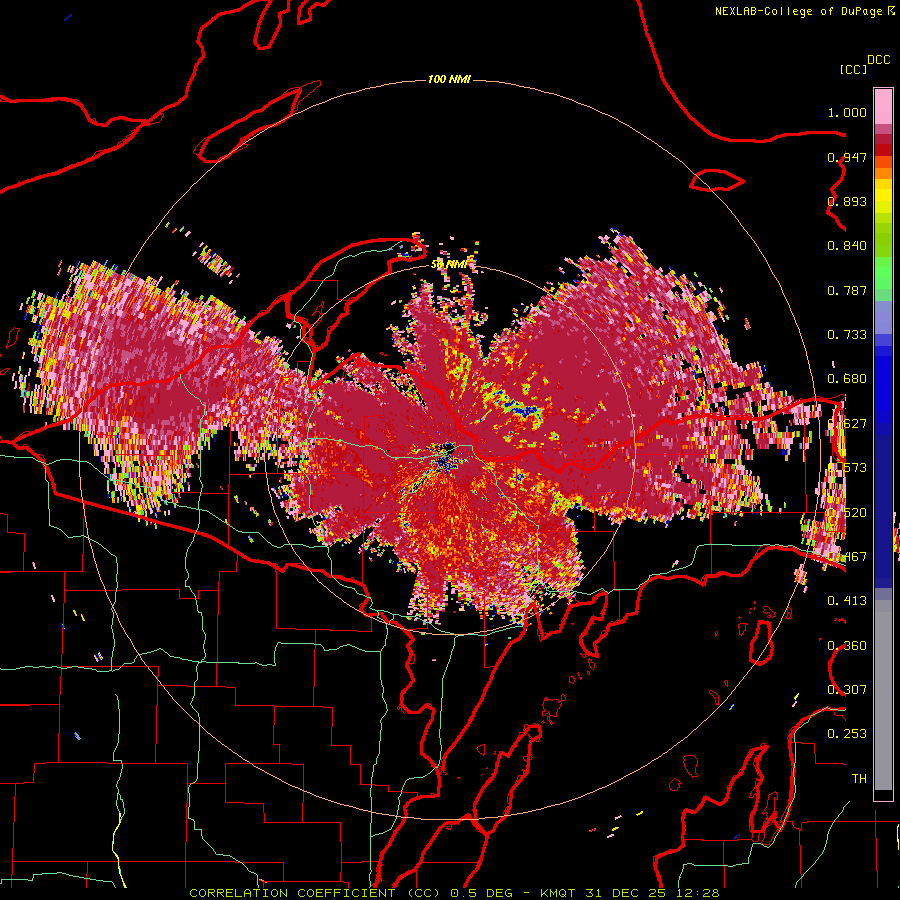The width and height of the screenshot is (900, 900).
Task: Select the 0.413 legend value
Action: click(847, 601)
